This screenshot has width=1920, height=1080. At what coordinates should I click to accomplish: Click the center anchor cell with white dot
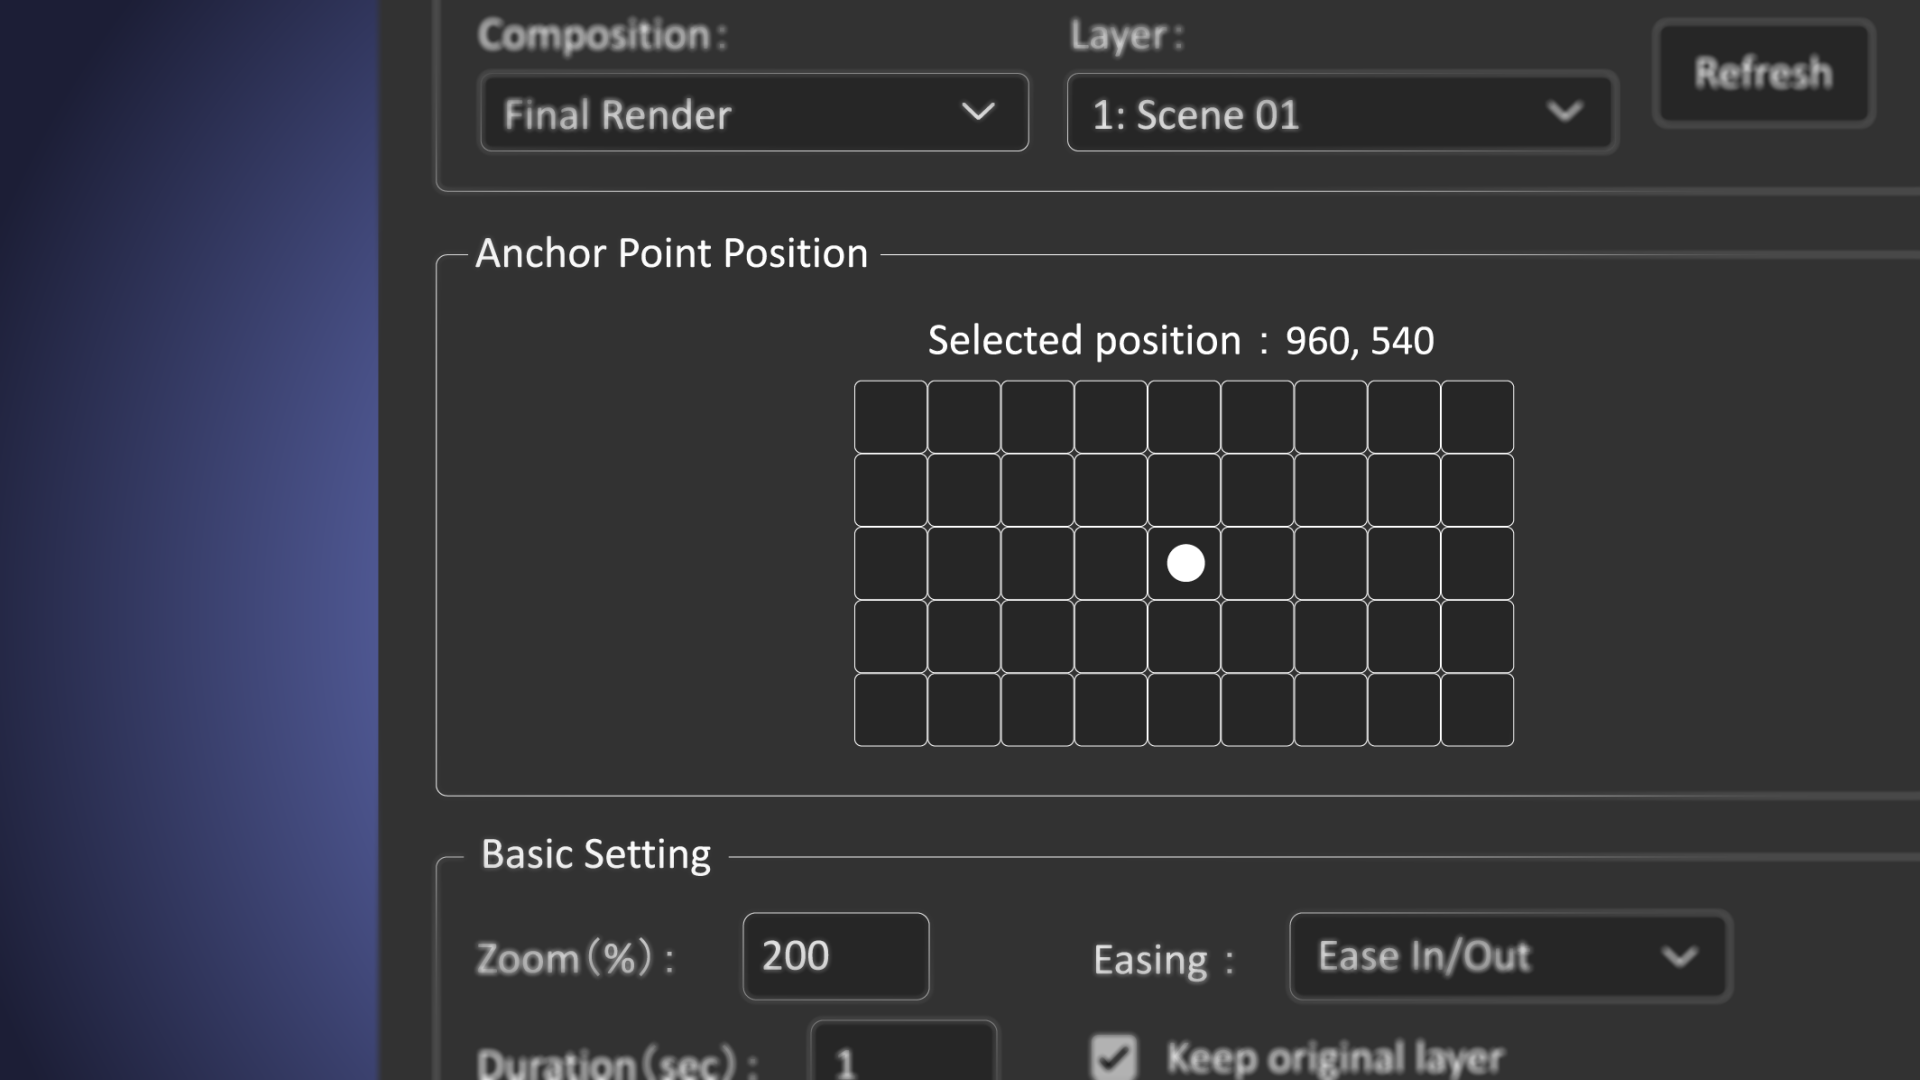(x=1184, y=563)
